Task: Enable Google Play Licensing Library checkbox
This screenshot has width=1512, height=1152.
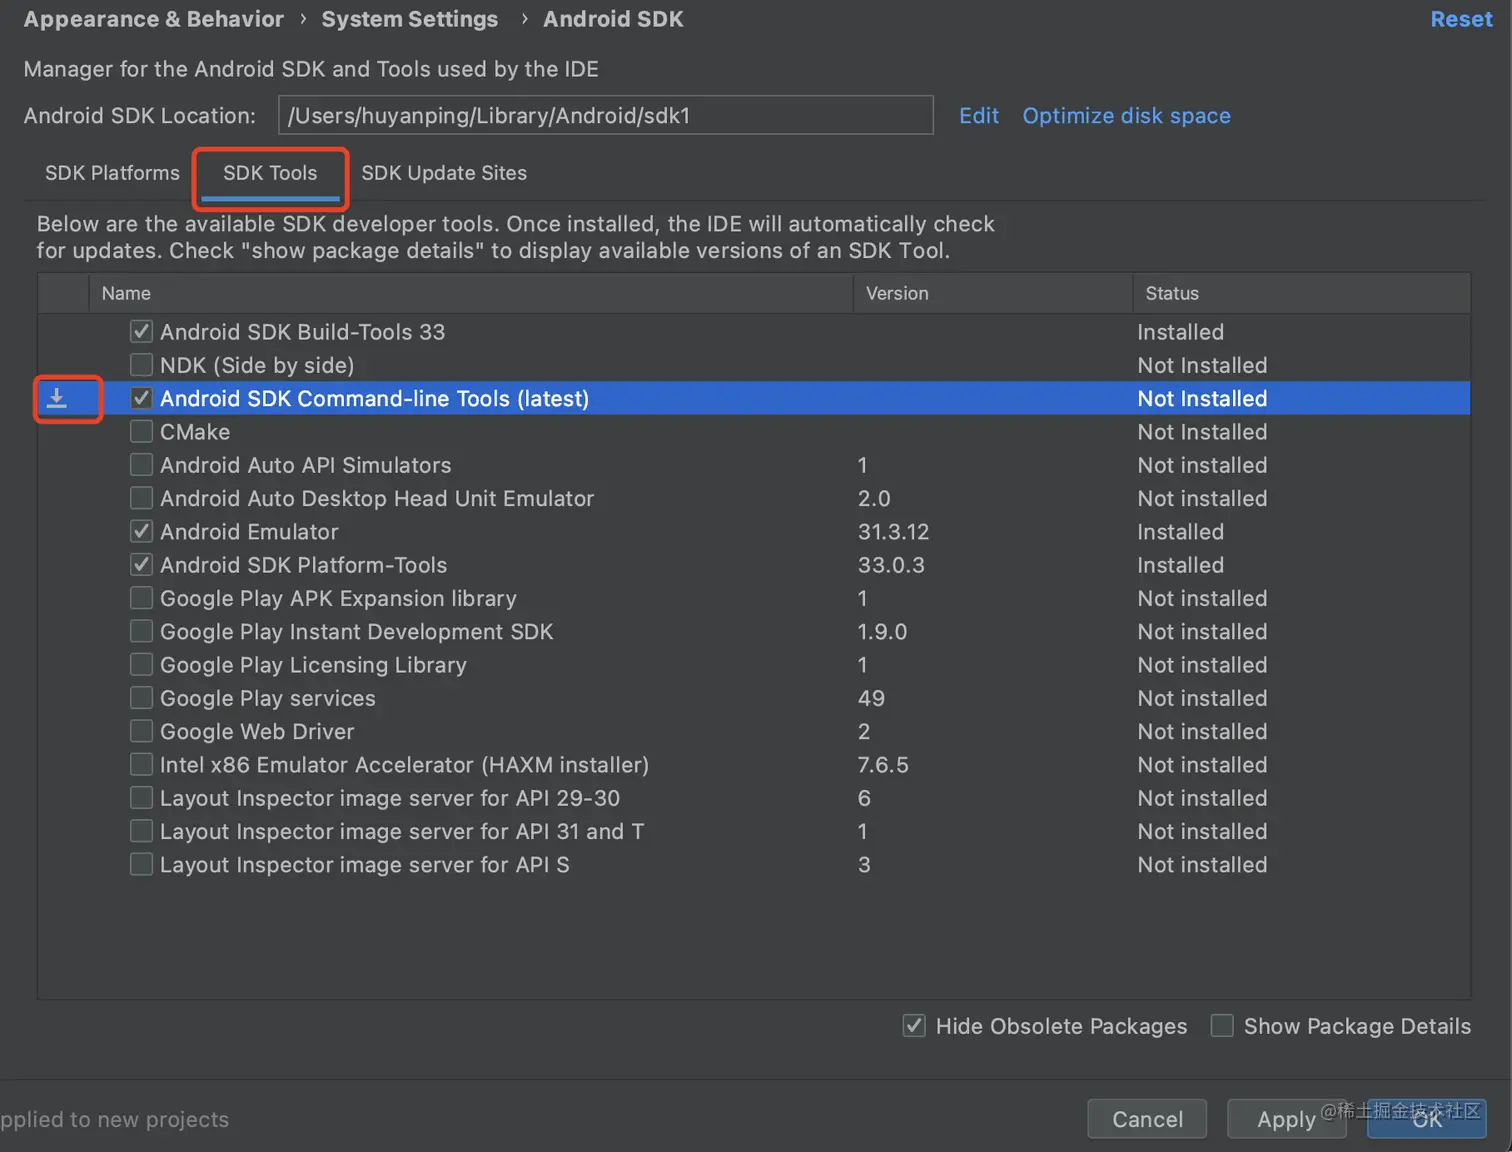Action: (142, 664)
